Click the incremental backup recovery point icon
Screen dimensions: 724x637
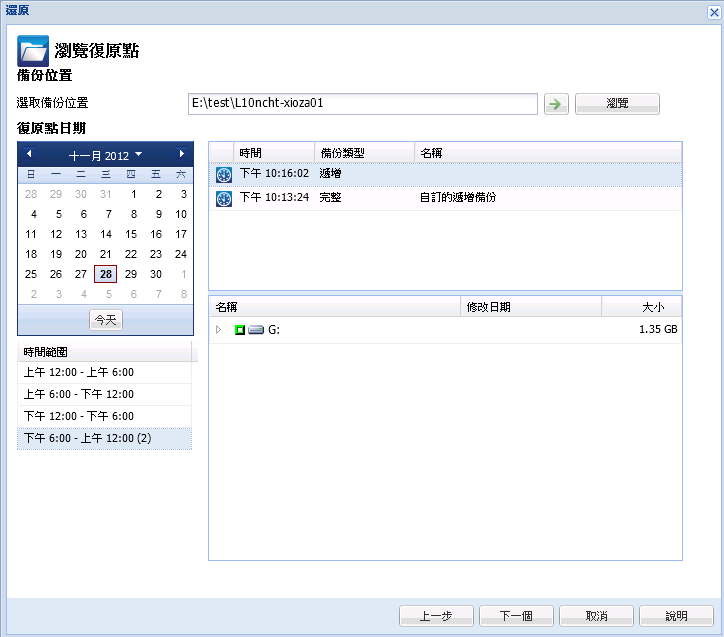pyautogui.click(x=224, y=174)
